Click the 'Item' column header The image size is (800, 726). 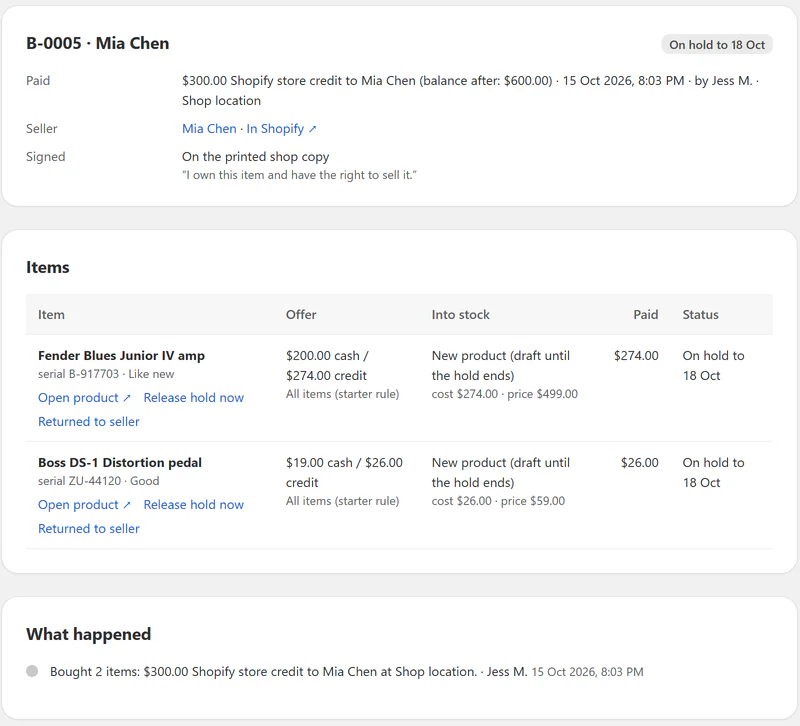point(51,315)
